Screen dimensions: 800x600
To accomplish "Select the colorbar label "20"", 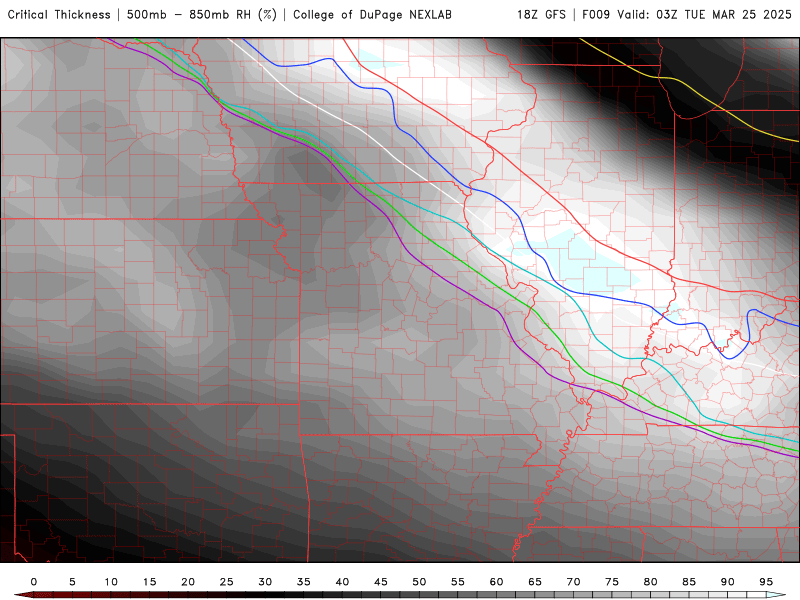I will [x=188, y=582].
